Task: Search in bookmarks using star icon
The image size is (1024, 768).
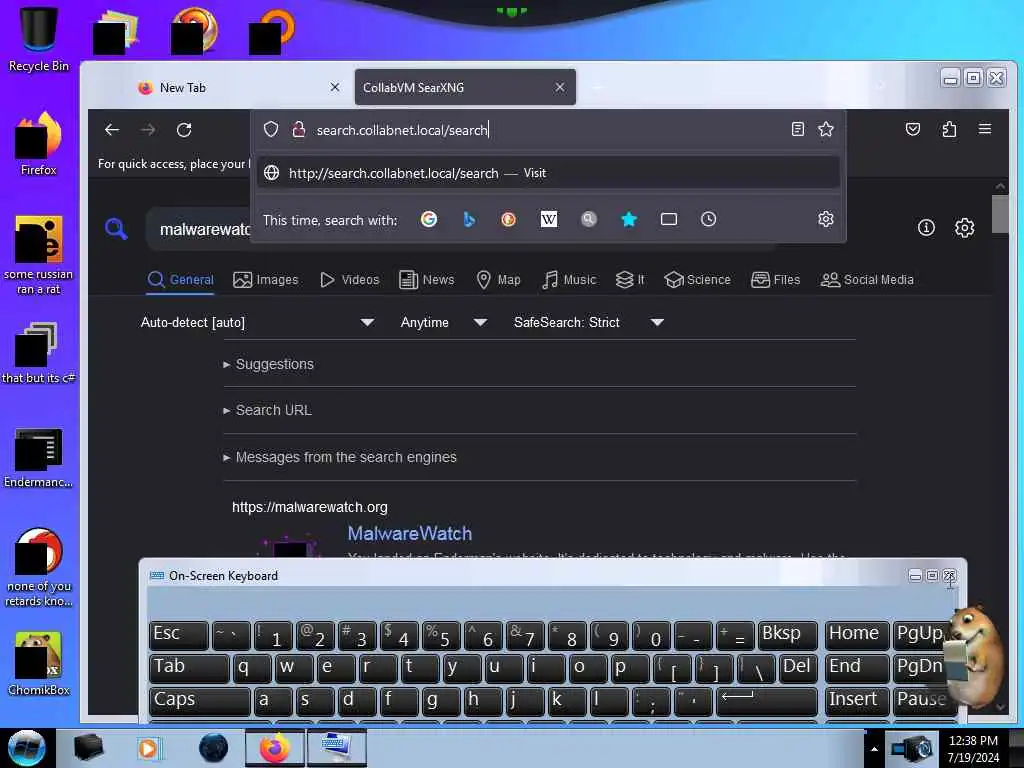Action: [629, 219]
